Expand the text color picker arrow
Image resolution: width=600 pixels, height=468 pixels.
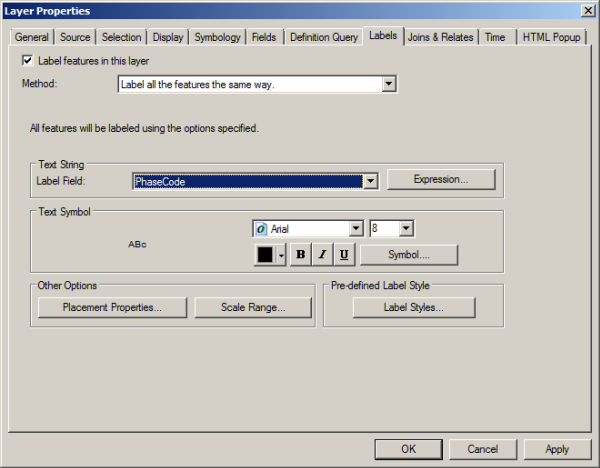(x=281, y=255)
